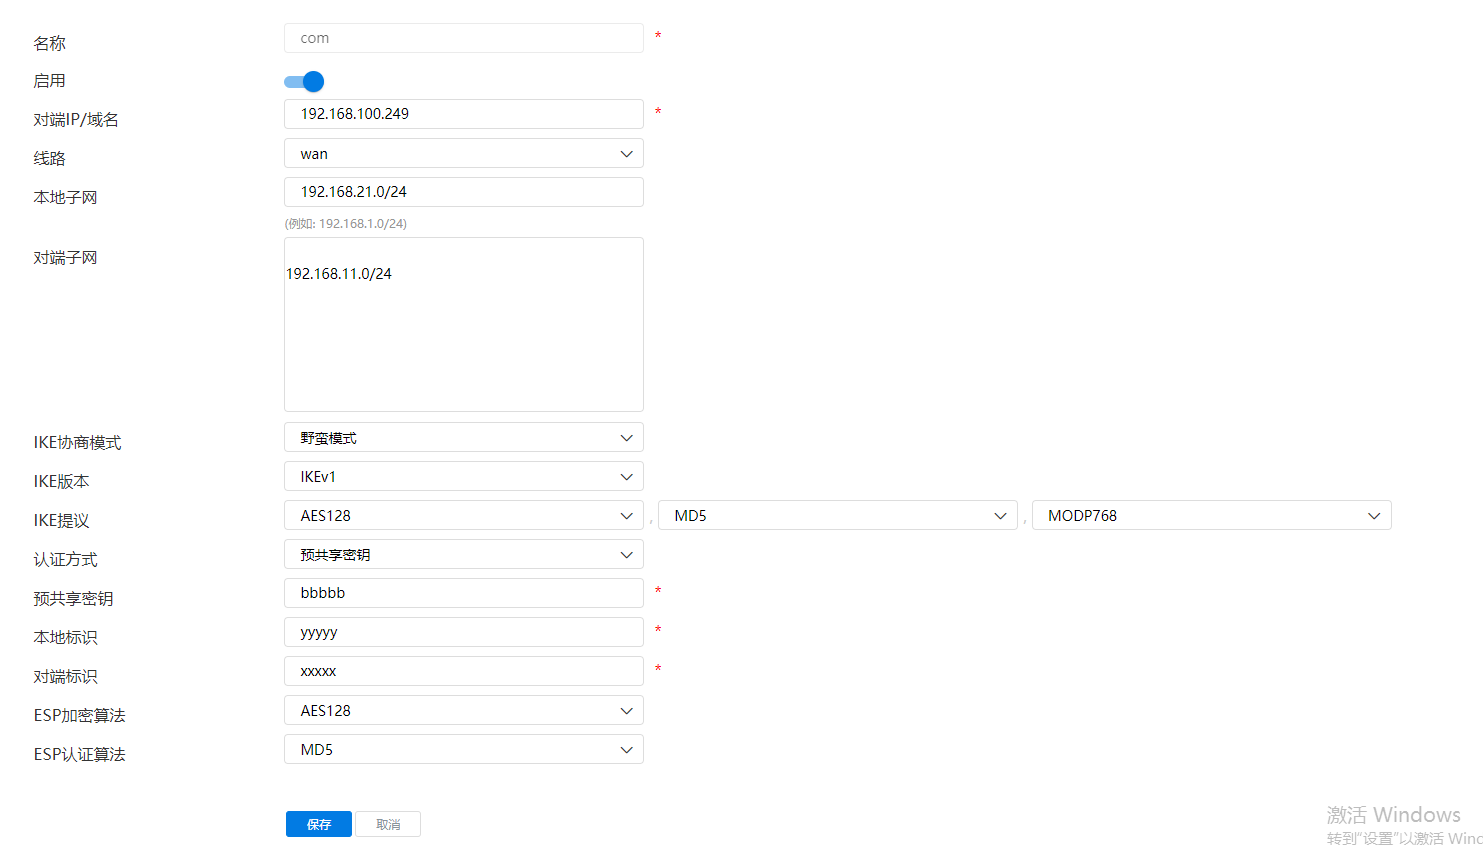
Task: Open the ESP加密算法 dropdown
Action: (463, 711)
